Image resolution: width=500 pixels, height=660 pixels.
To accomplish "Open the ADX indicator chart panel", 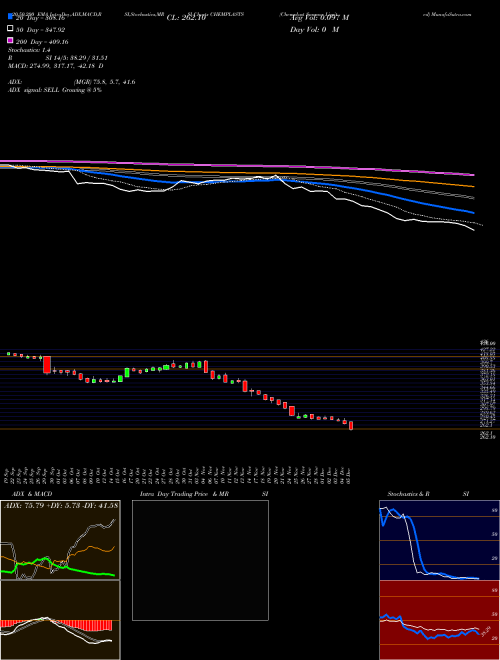I will 60,540.
